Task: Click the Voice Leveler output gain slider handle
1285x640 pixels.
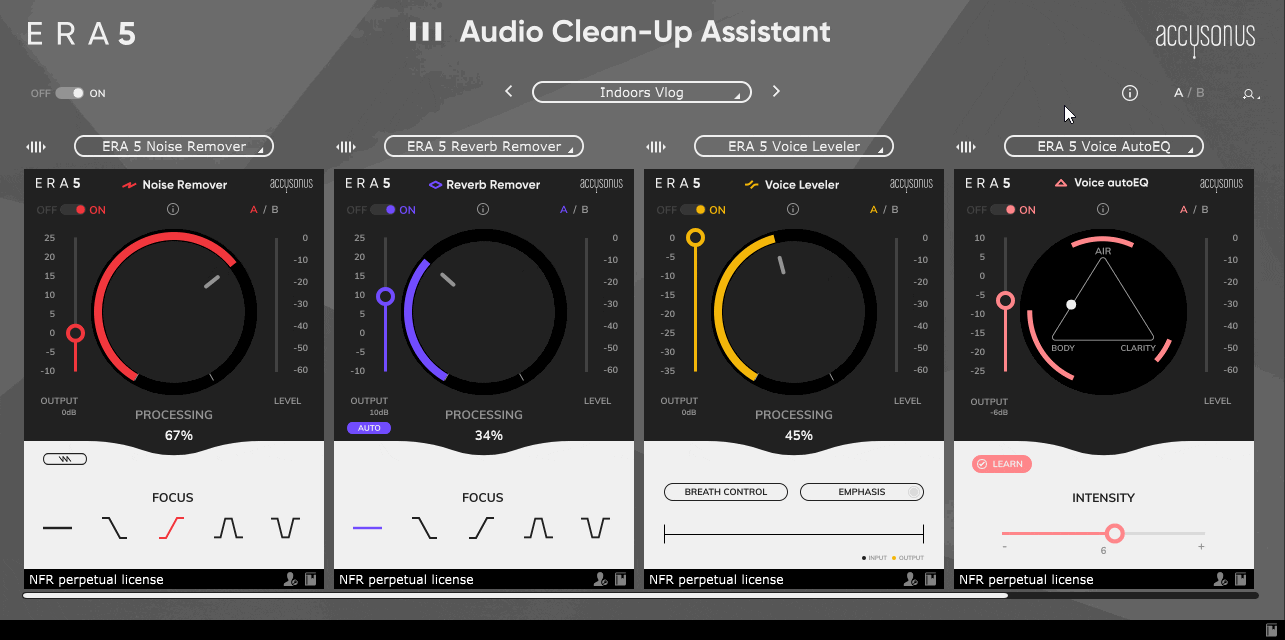Action: click(x=695, y=237)
